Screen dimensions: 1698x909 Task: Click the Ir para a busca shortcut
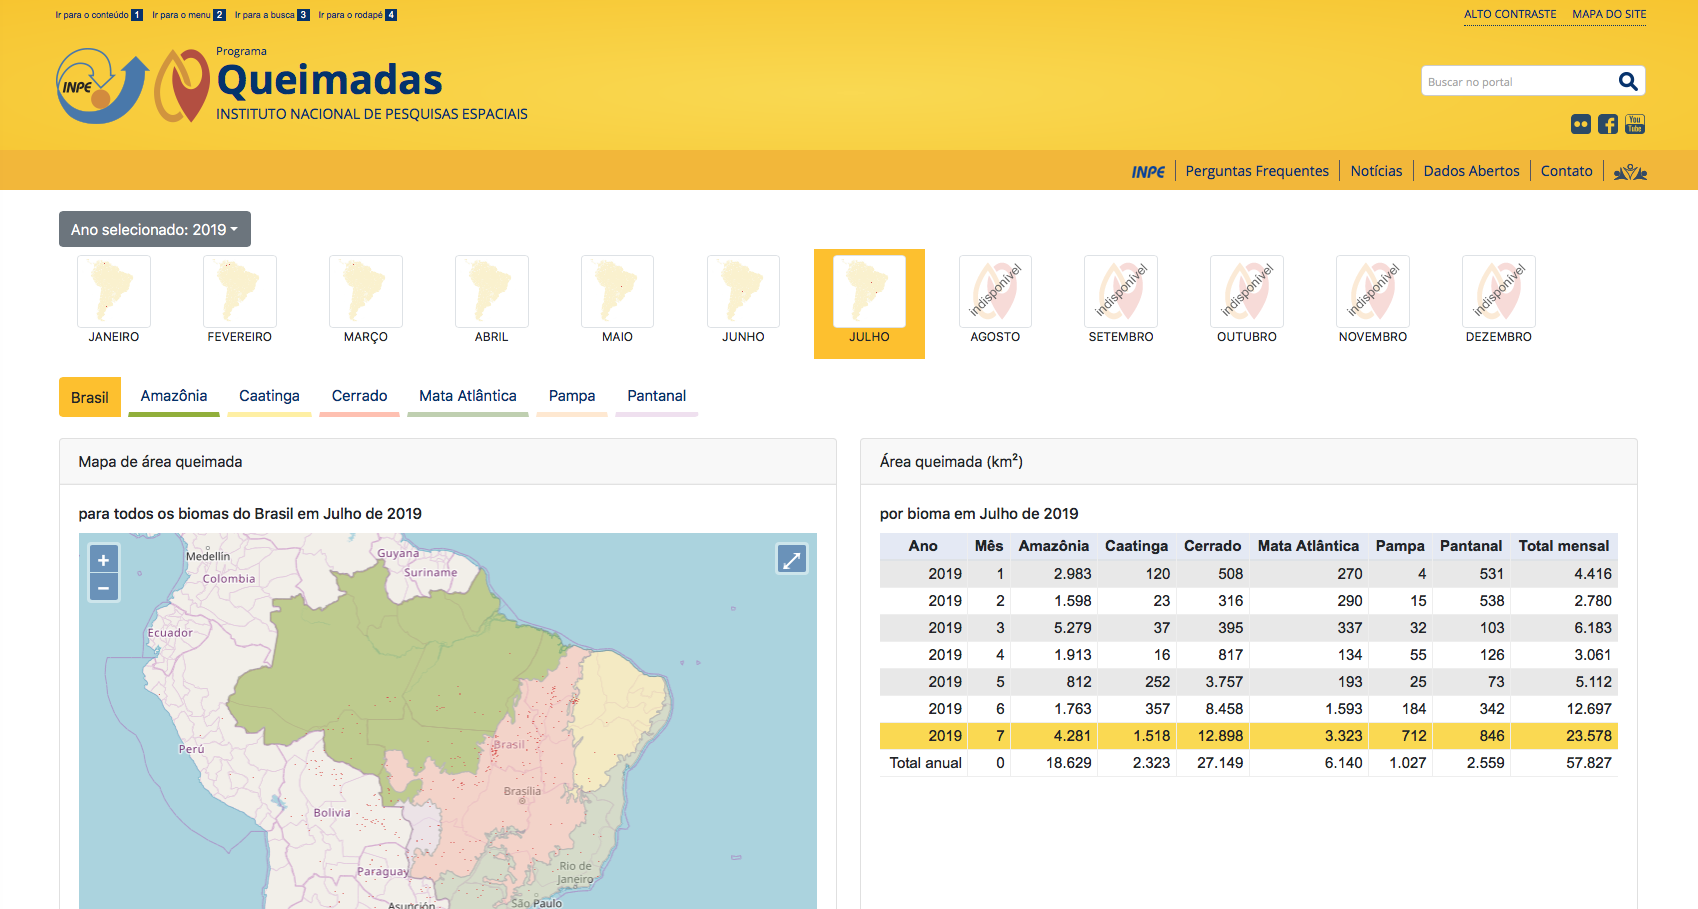coord(272,15)
